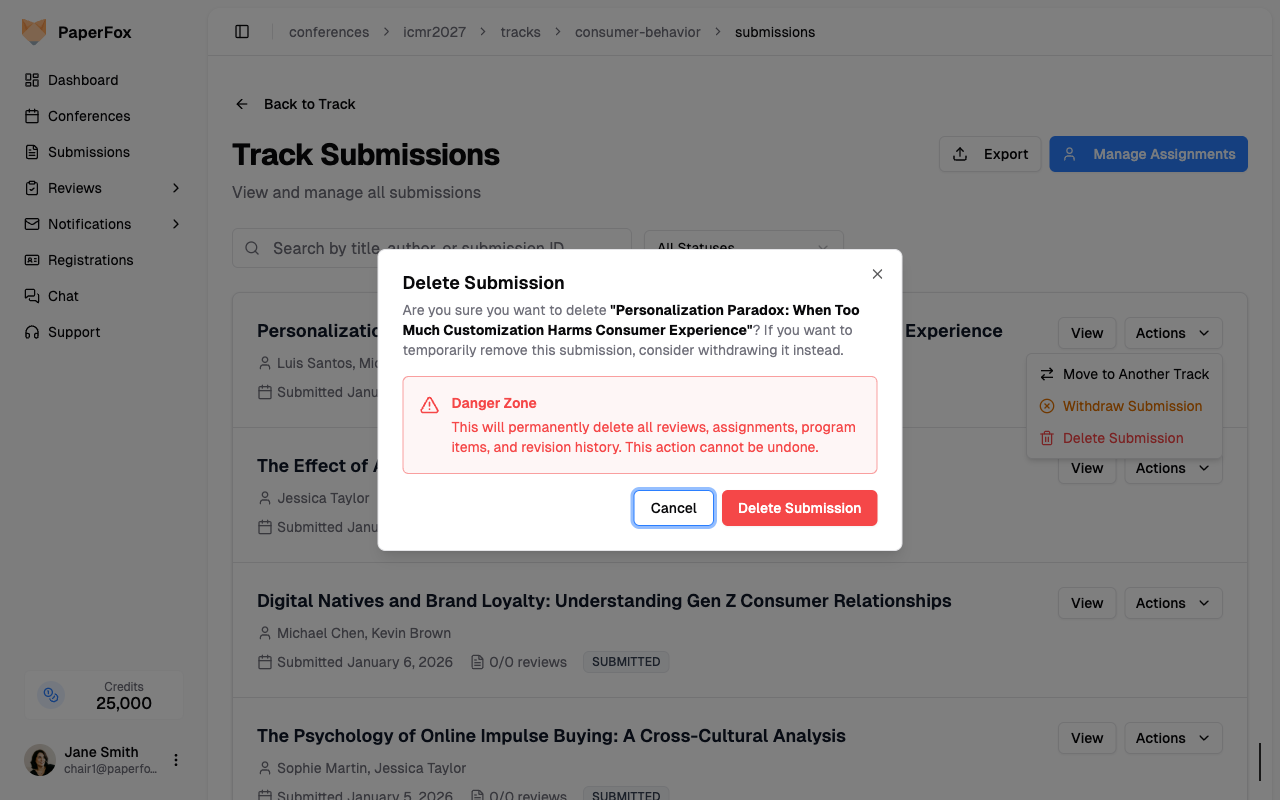Screen dimensions: 1280x800
Task: Click the Dashboard sidebar icon
Action: tap(32, 80)
